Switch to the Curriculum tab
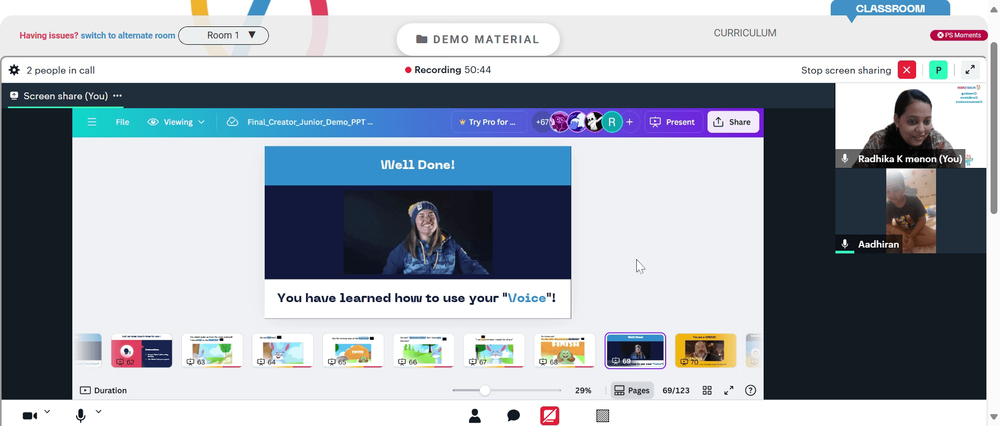The height and width of the screenshot is (426, 1000). 745,33
